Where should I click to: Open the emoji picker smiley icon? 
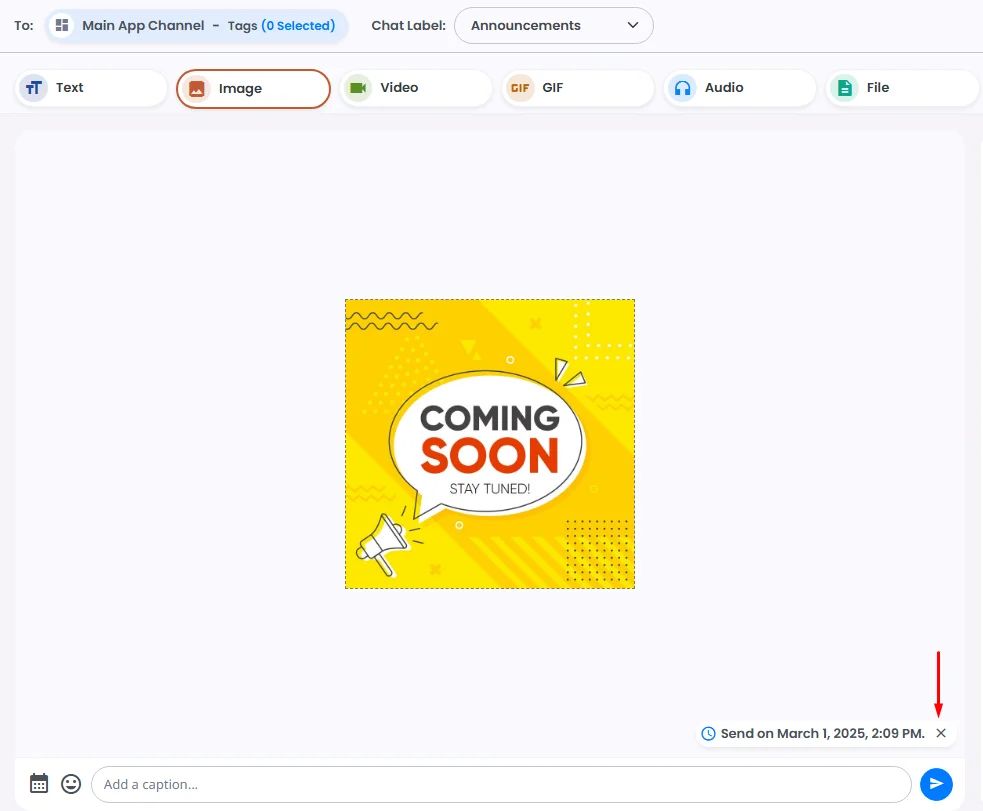(x=71, y=783)
